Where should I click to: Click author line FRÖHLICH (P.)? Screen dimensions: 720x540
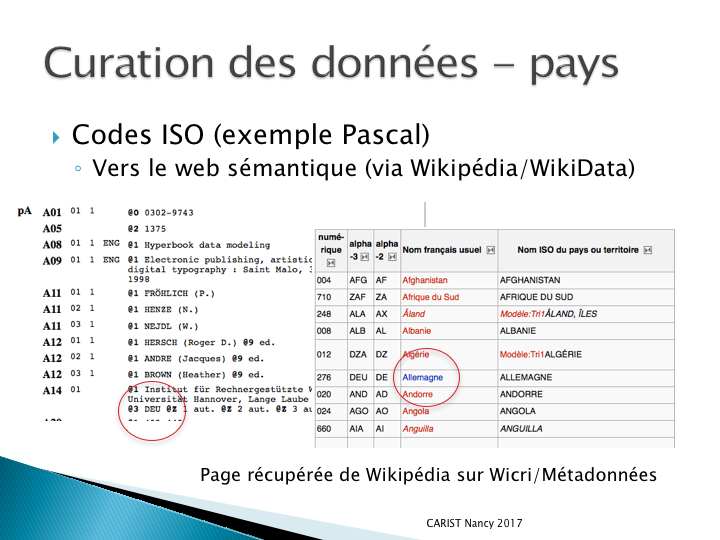(x=180, y=293)
